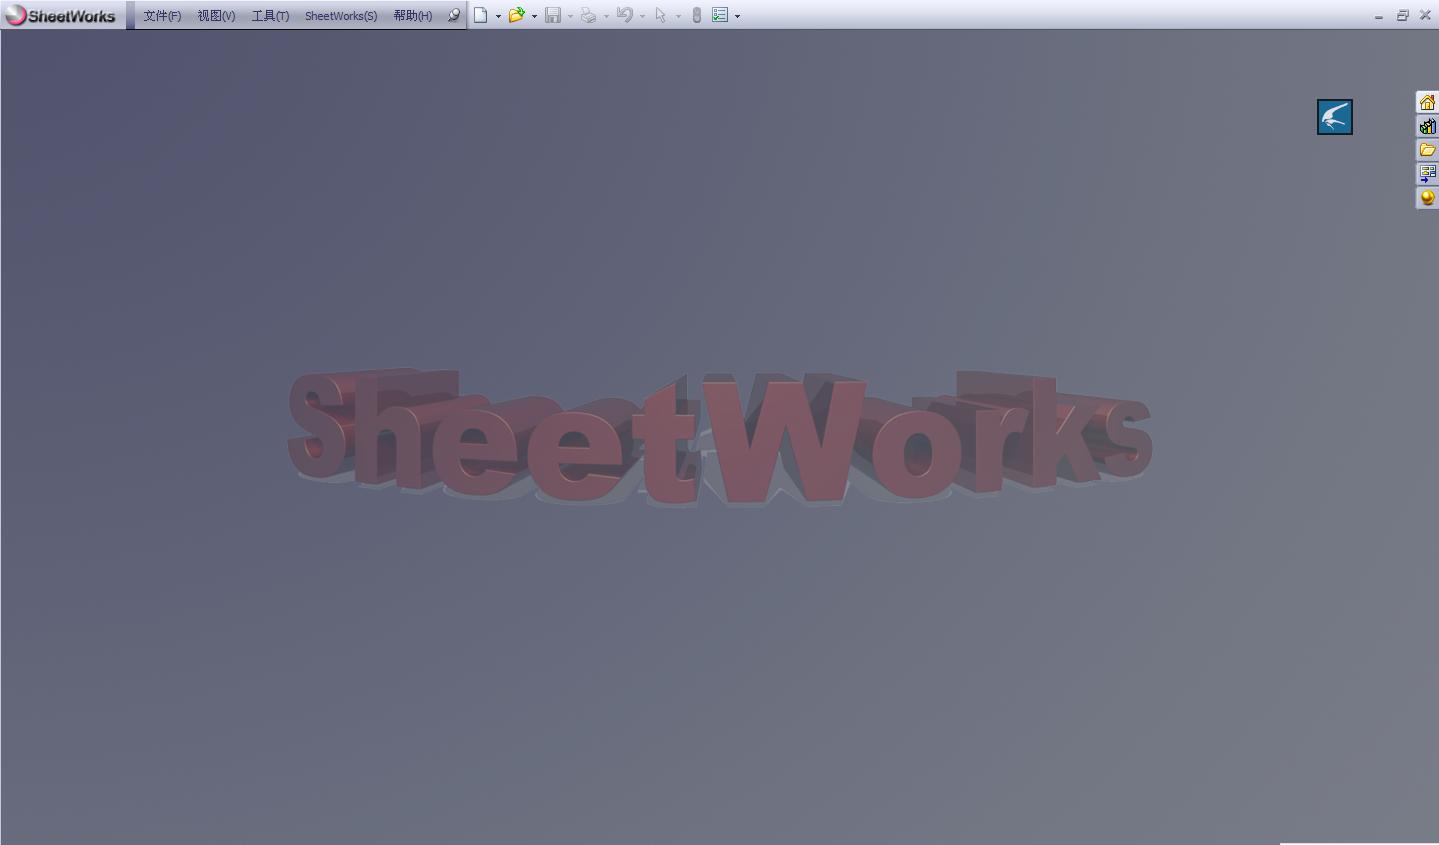Screen dimensions: 1439x845
Task: Select the folder icon on the right panel
Action: tap(1427, 148)
